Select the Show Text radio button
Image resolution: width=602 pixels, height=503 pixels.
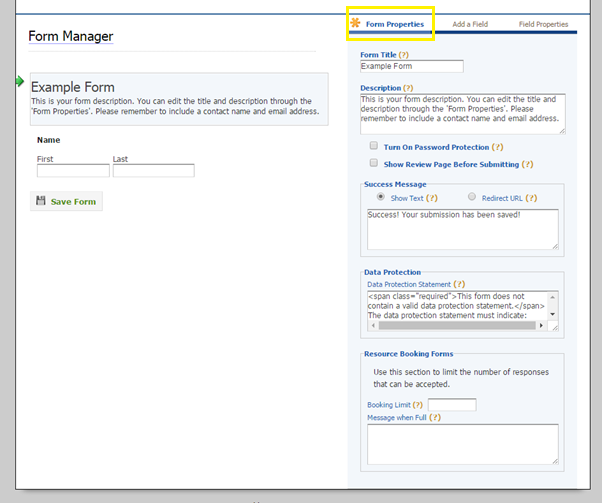[x=381, y=197]
